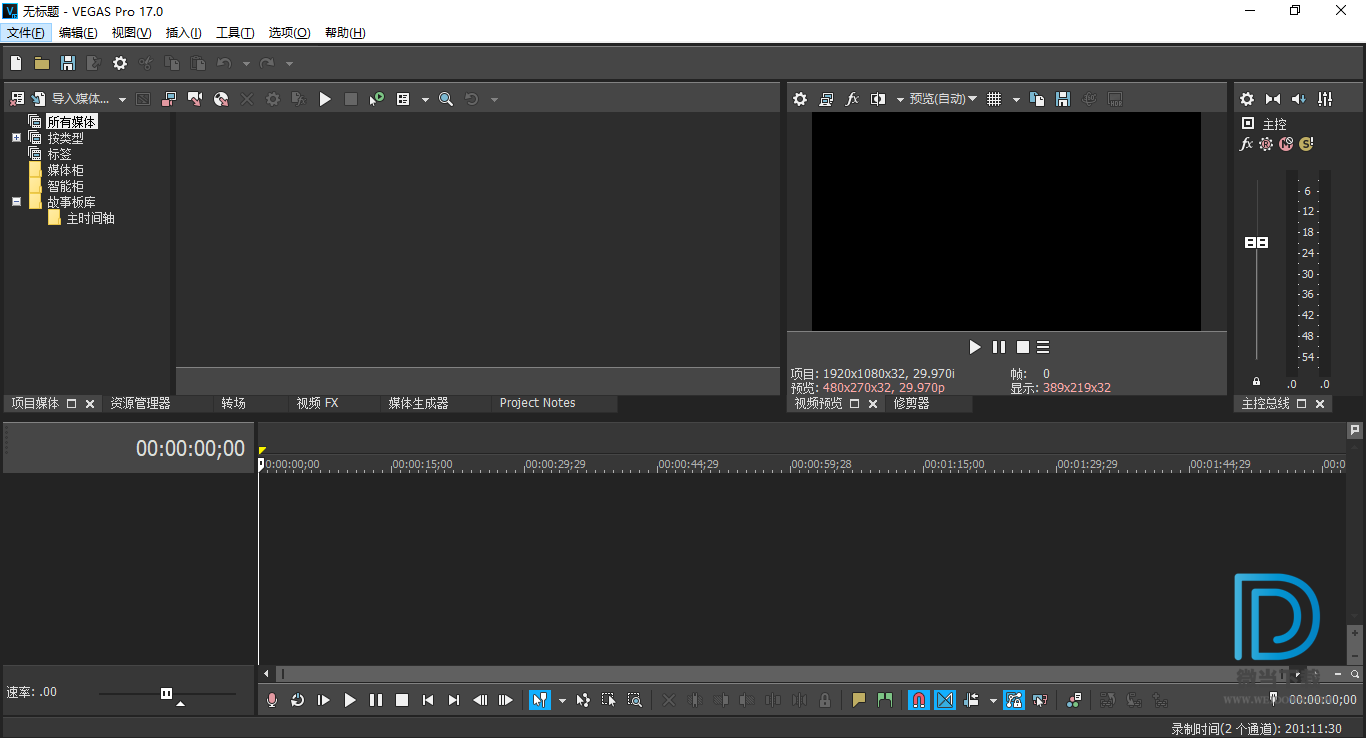1366x738 pixels.
Task: Insert a marker with the yellow flag icon
Action: pos(858,700)
